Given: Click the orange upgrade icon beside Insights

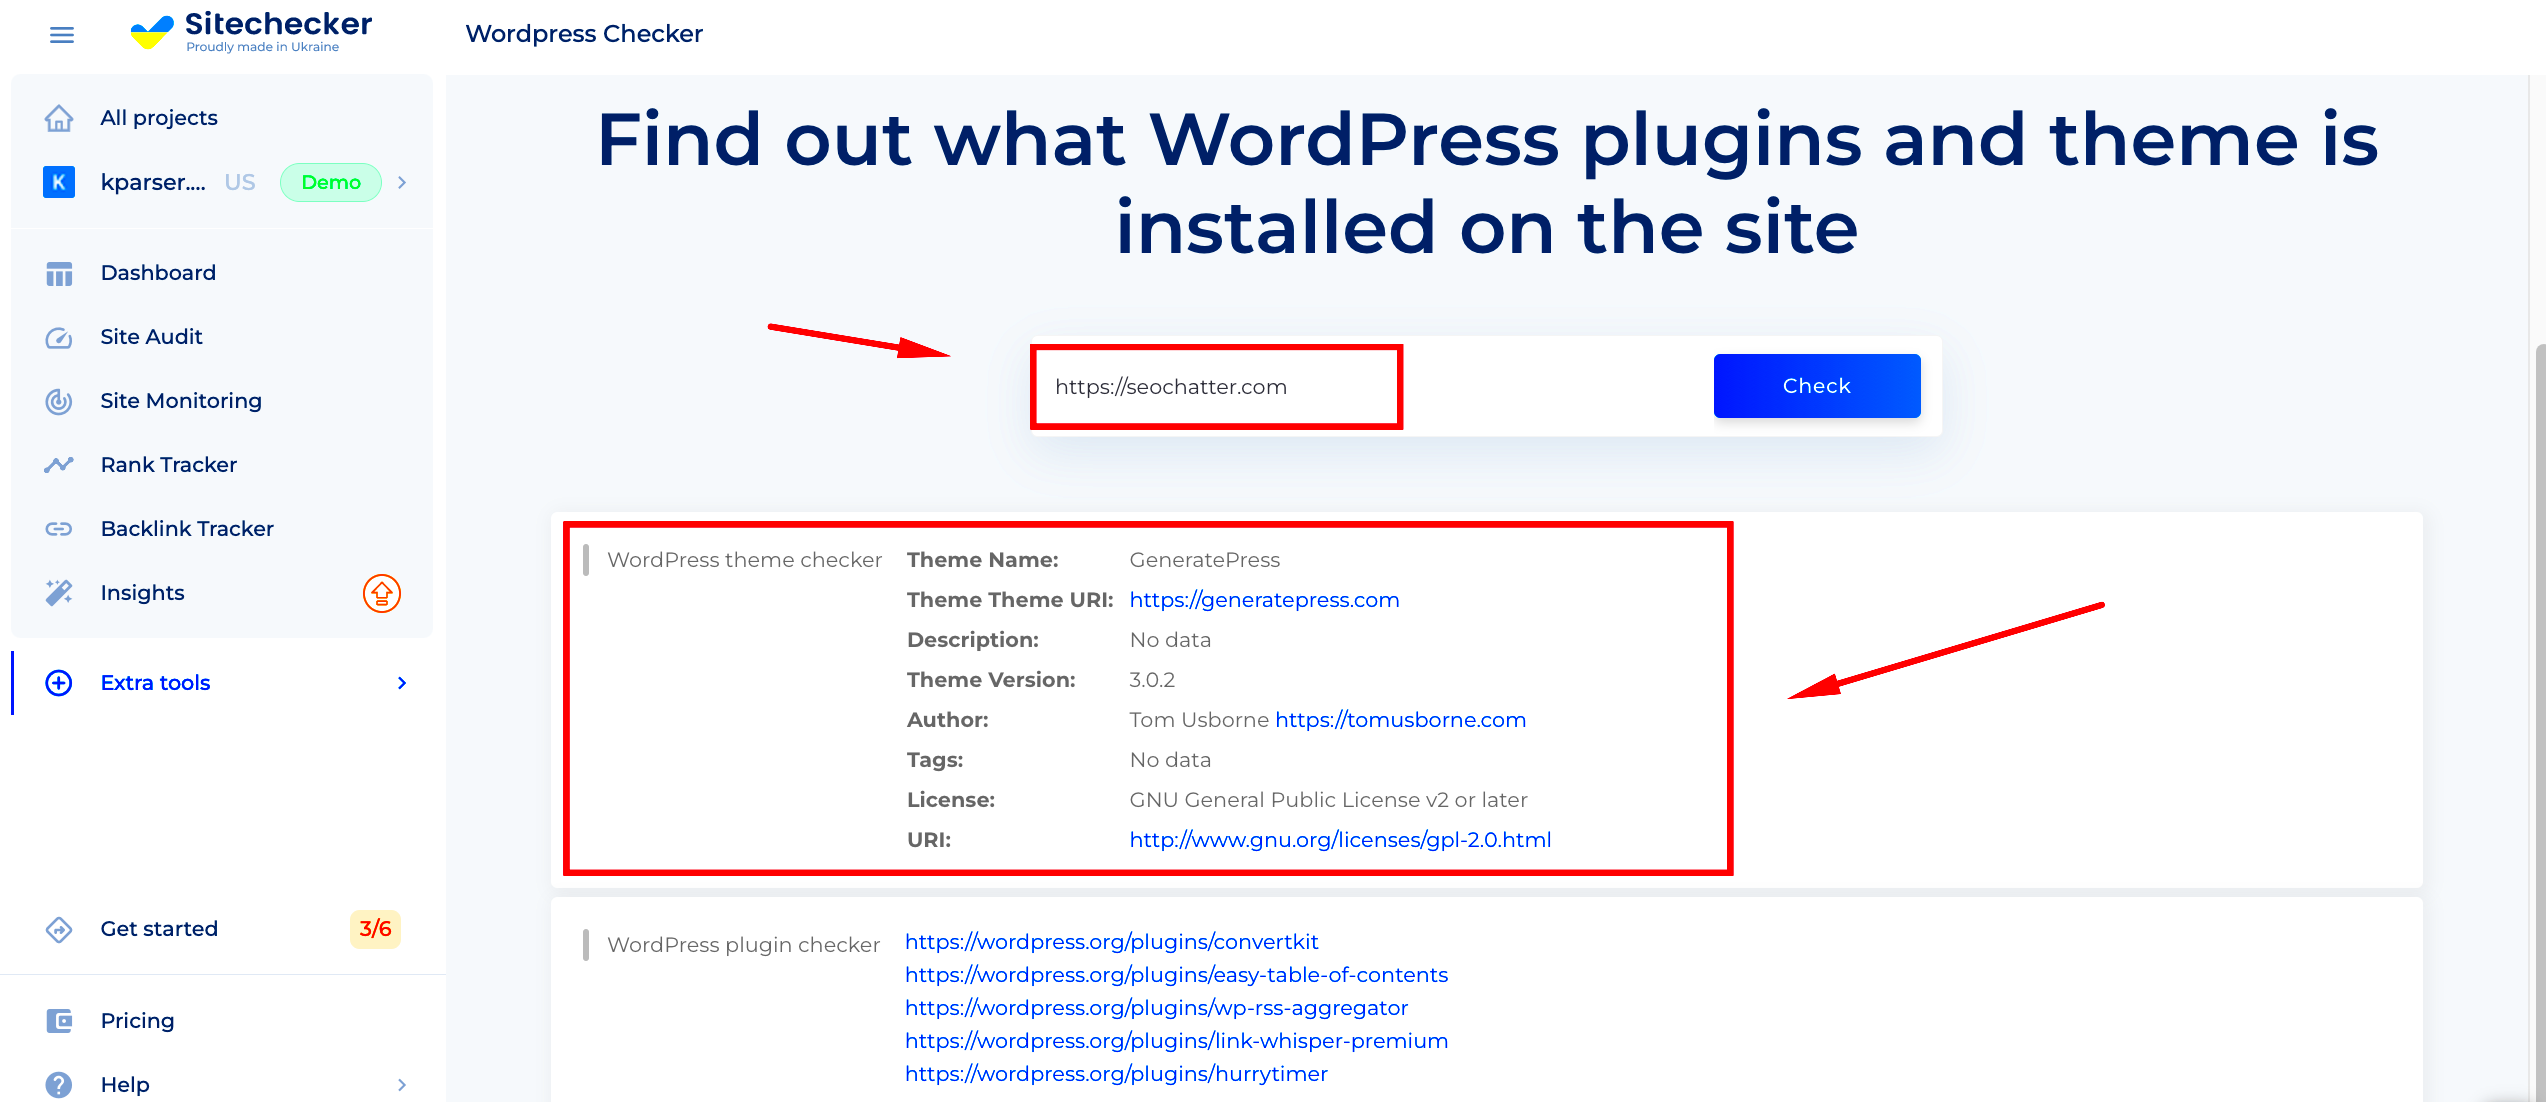Looking at the screenshot, I should (x=382, y=593).
